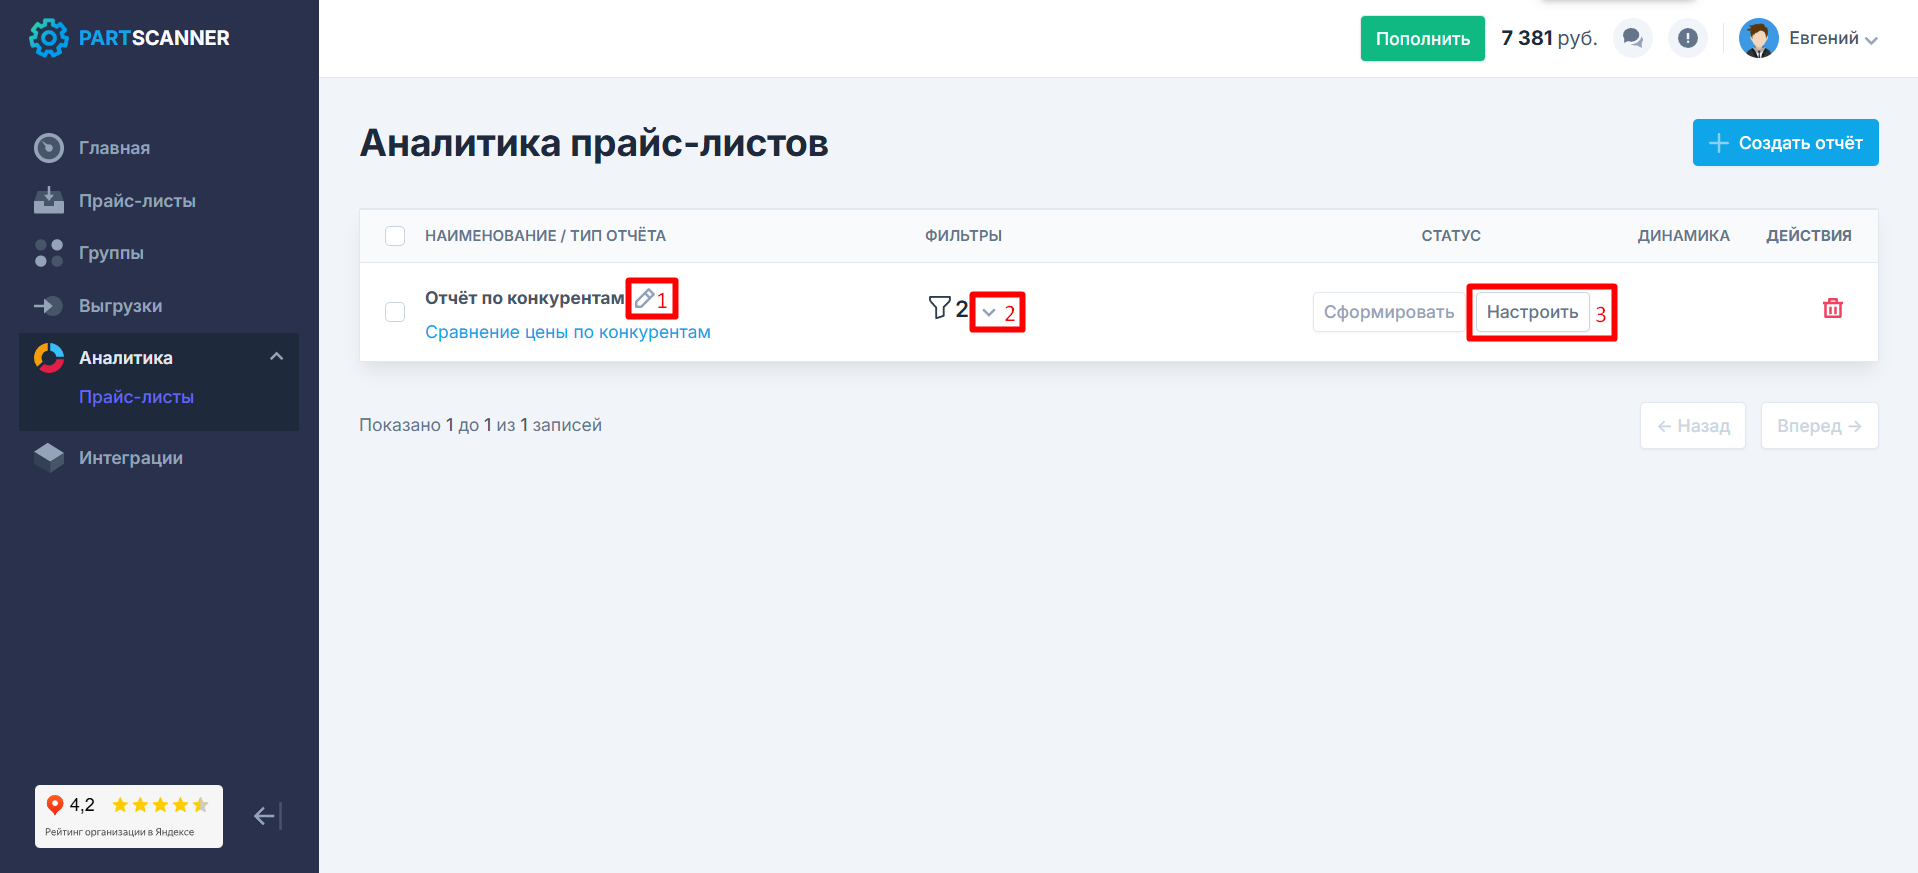Click the funnel filter icon
1918x873 pixels.
939,308
